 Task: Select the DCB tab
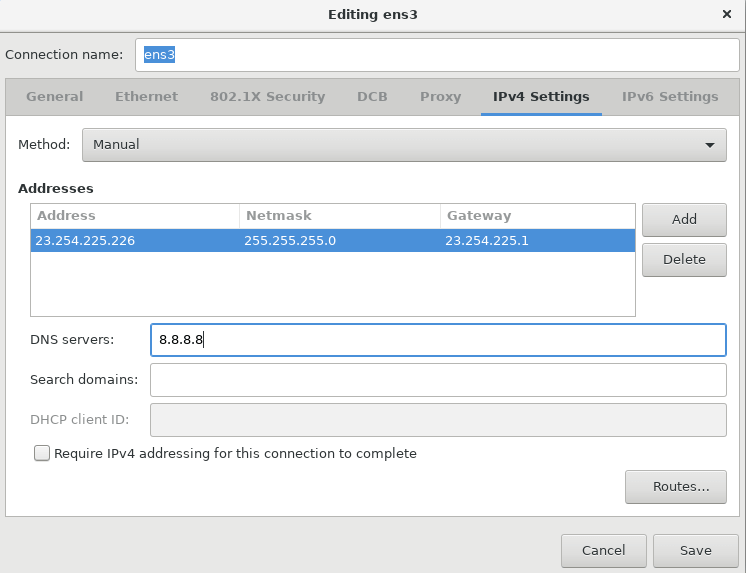(372, 97)
